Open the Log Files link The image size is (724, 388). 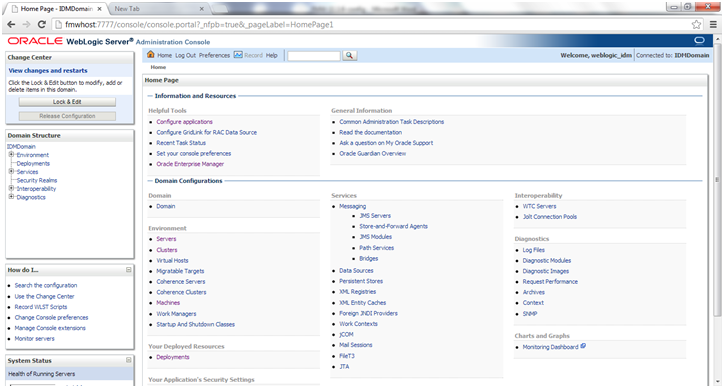click(x=534, y=250)
